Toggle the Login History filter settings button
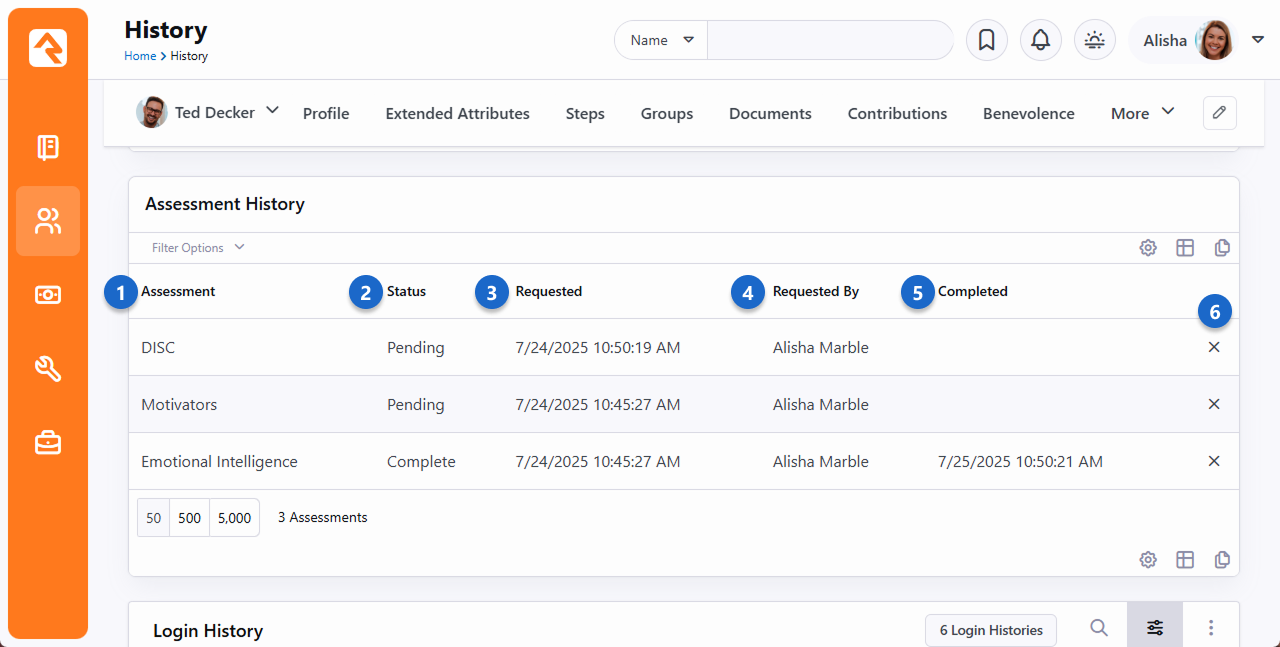 [x=1154, y=628]
